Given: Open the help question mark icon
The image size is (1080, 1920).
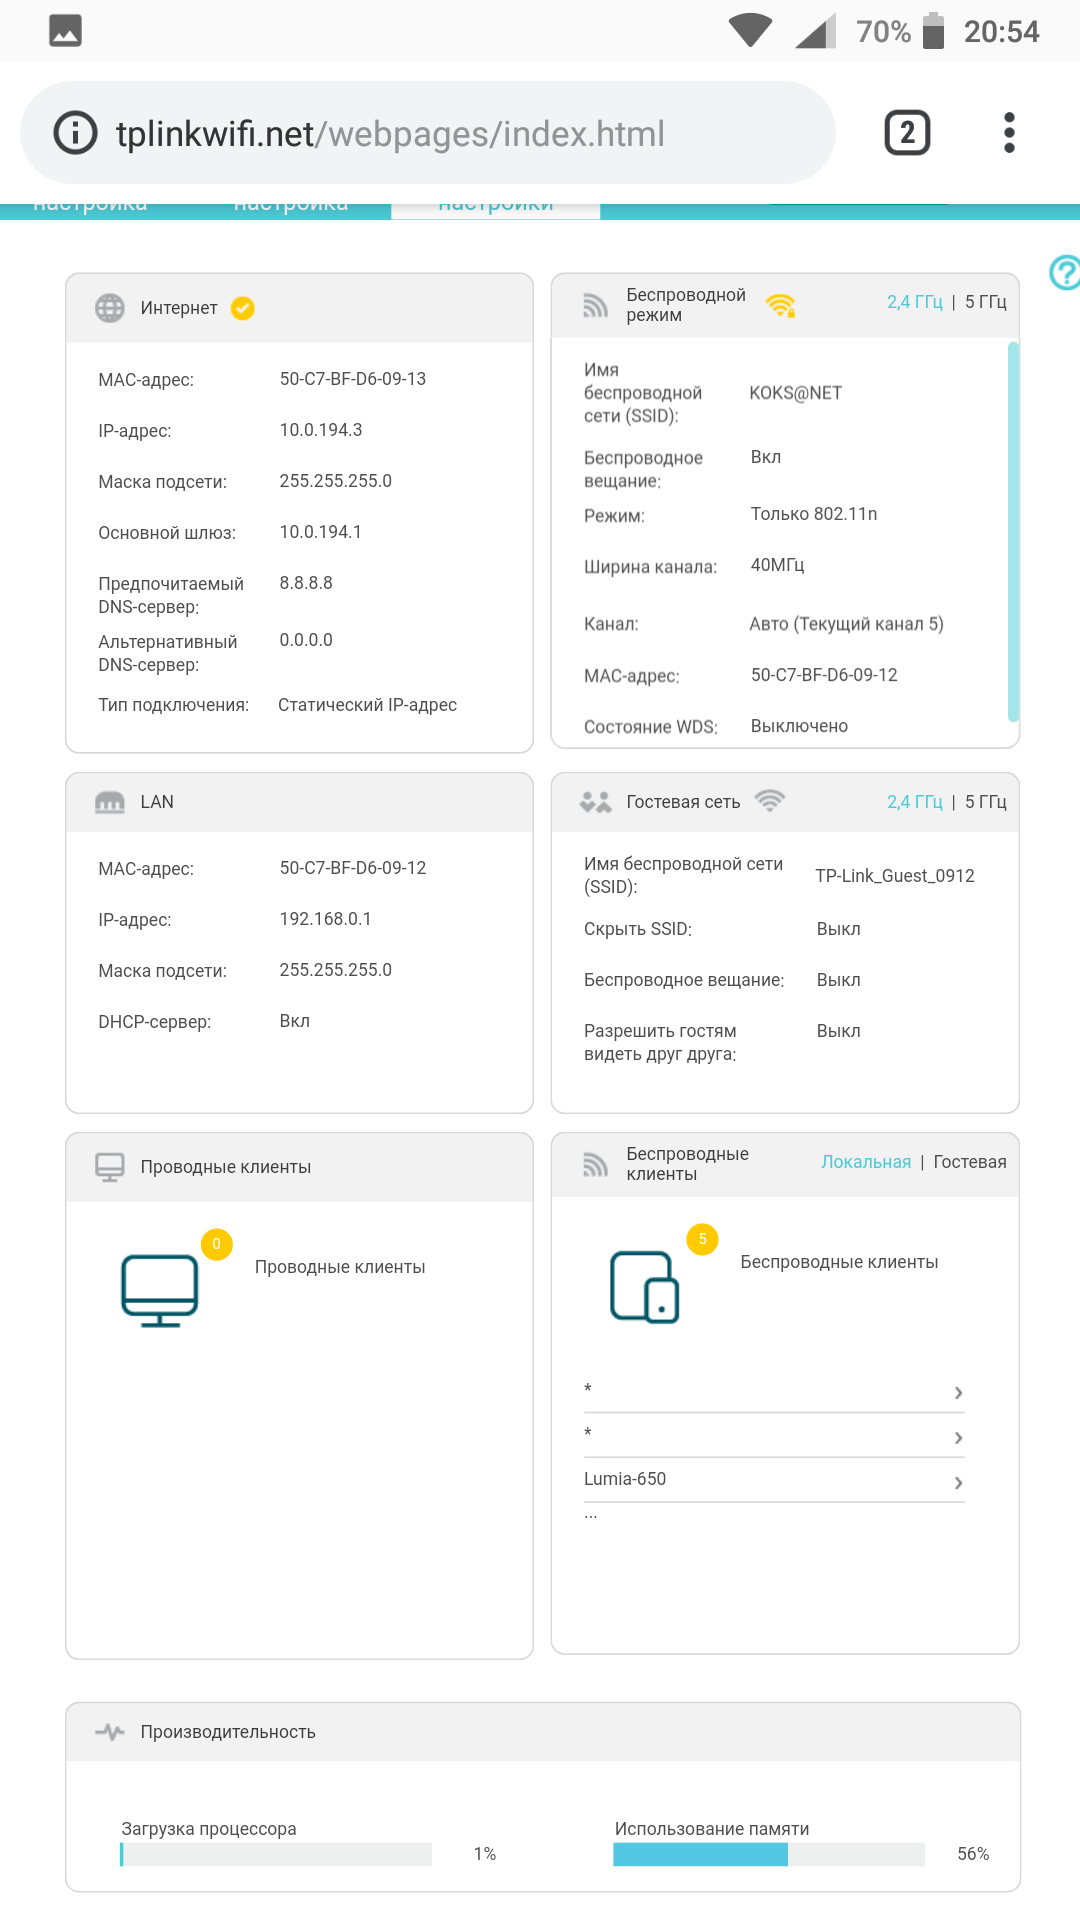Looking at the screenshot, I should tap(1064, 272).
